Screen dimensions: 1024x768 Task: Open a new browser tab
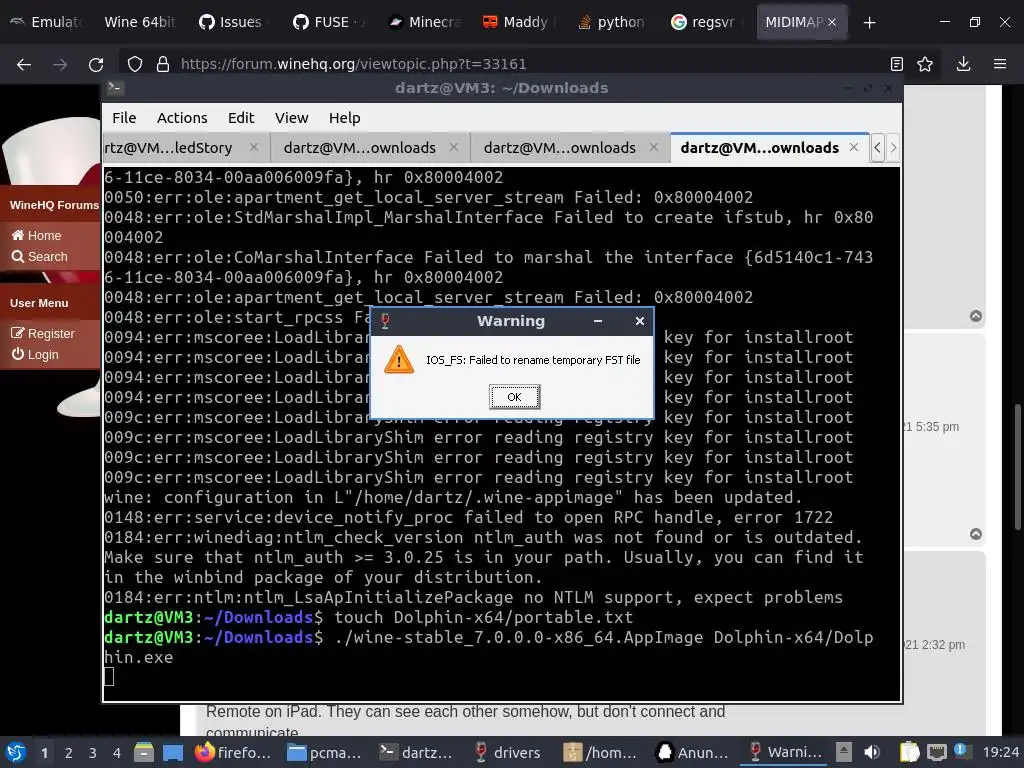(x=869, y=23)
